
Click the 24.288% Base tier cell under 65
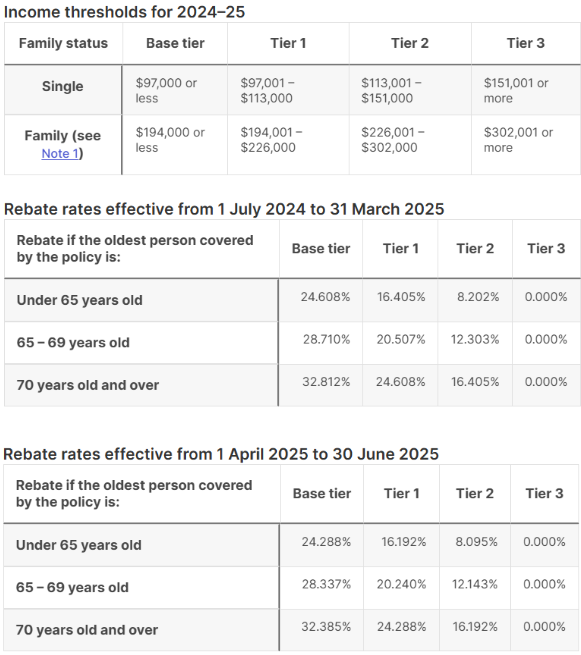321,545
